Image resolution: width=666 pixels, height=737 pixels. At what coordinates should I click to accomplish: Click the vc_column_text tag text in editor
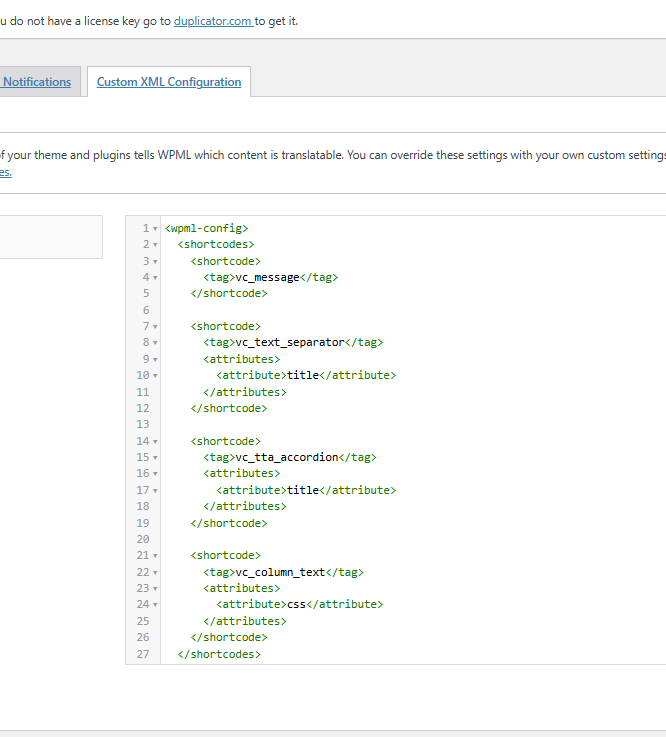coord(280,572)
